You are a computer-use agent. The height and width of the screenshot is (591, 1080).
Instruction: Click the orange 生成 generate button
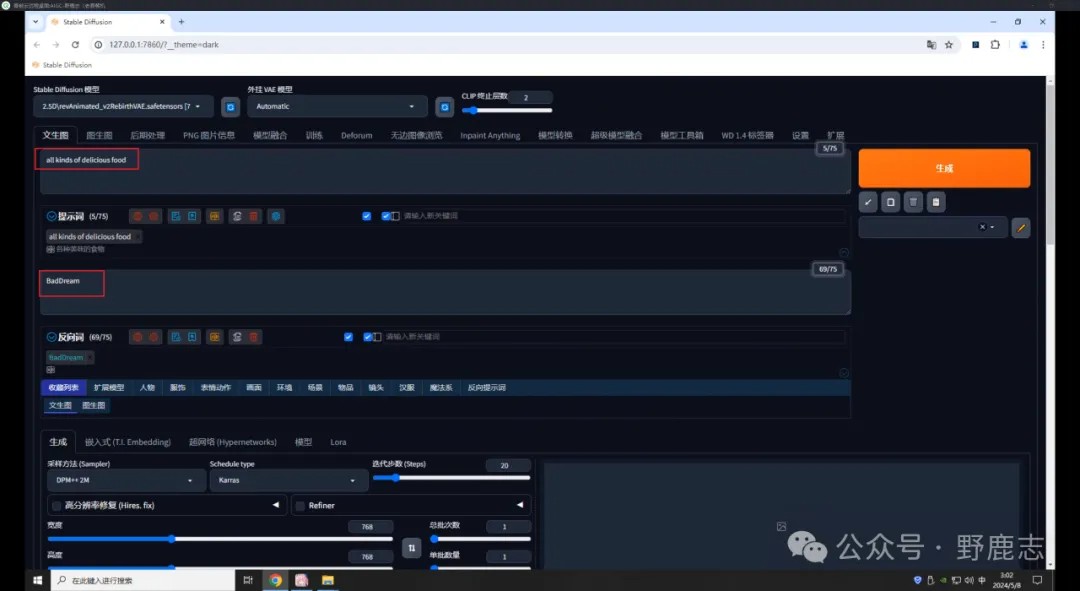point(944,168)
